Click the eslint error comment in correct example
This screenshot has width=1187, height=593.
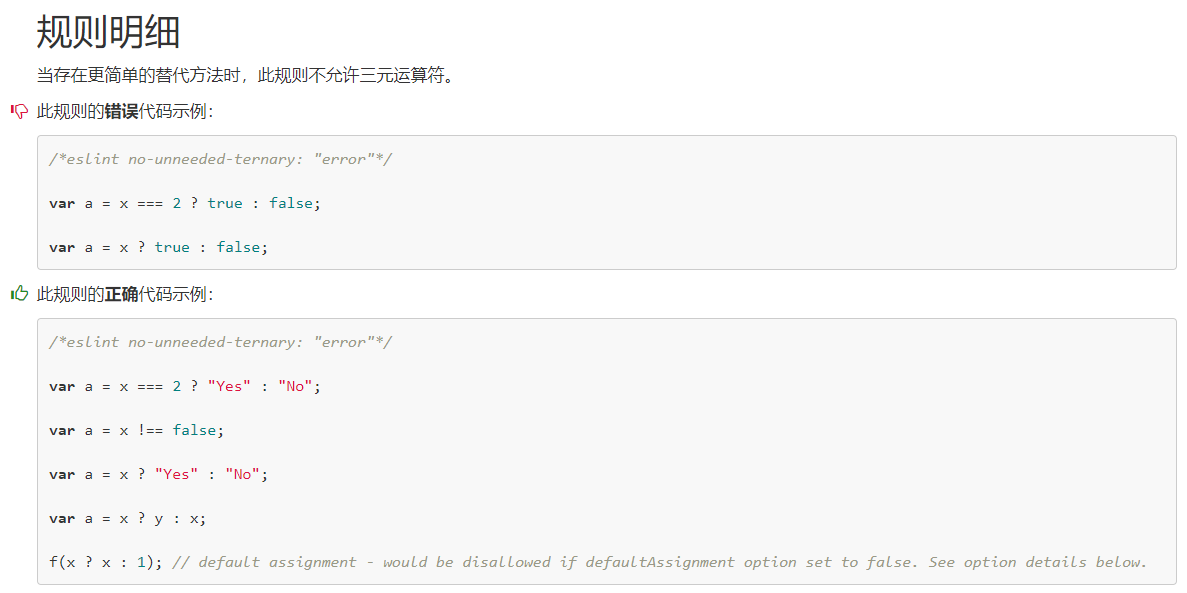point(220,341)
